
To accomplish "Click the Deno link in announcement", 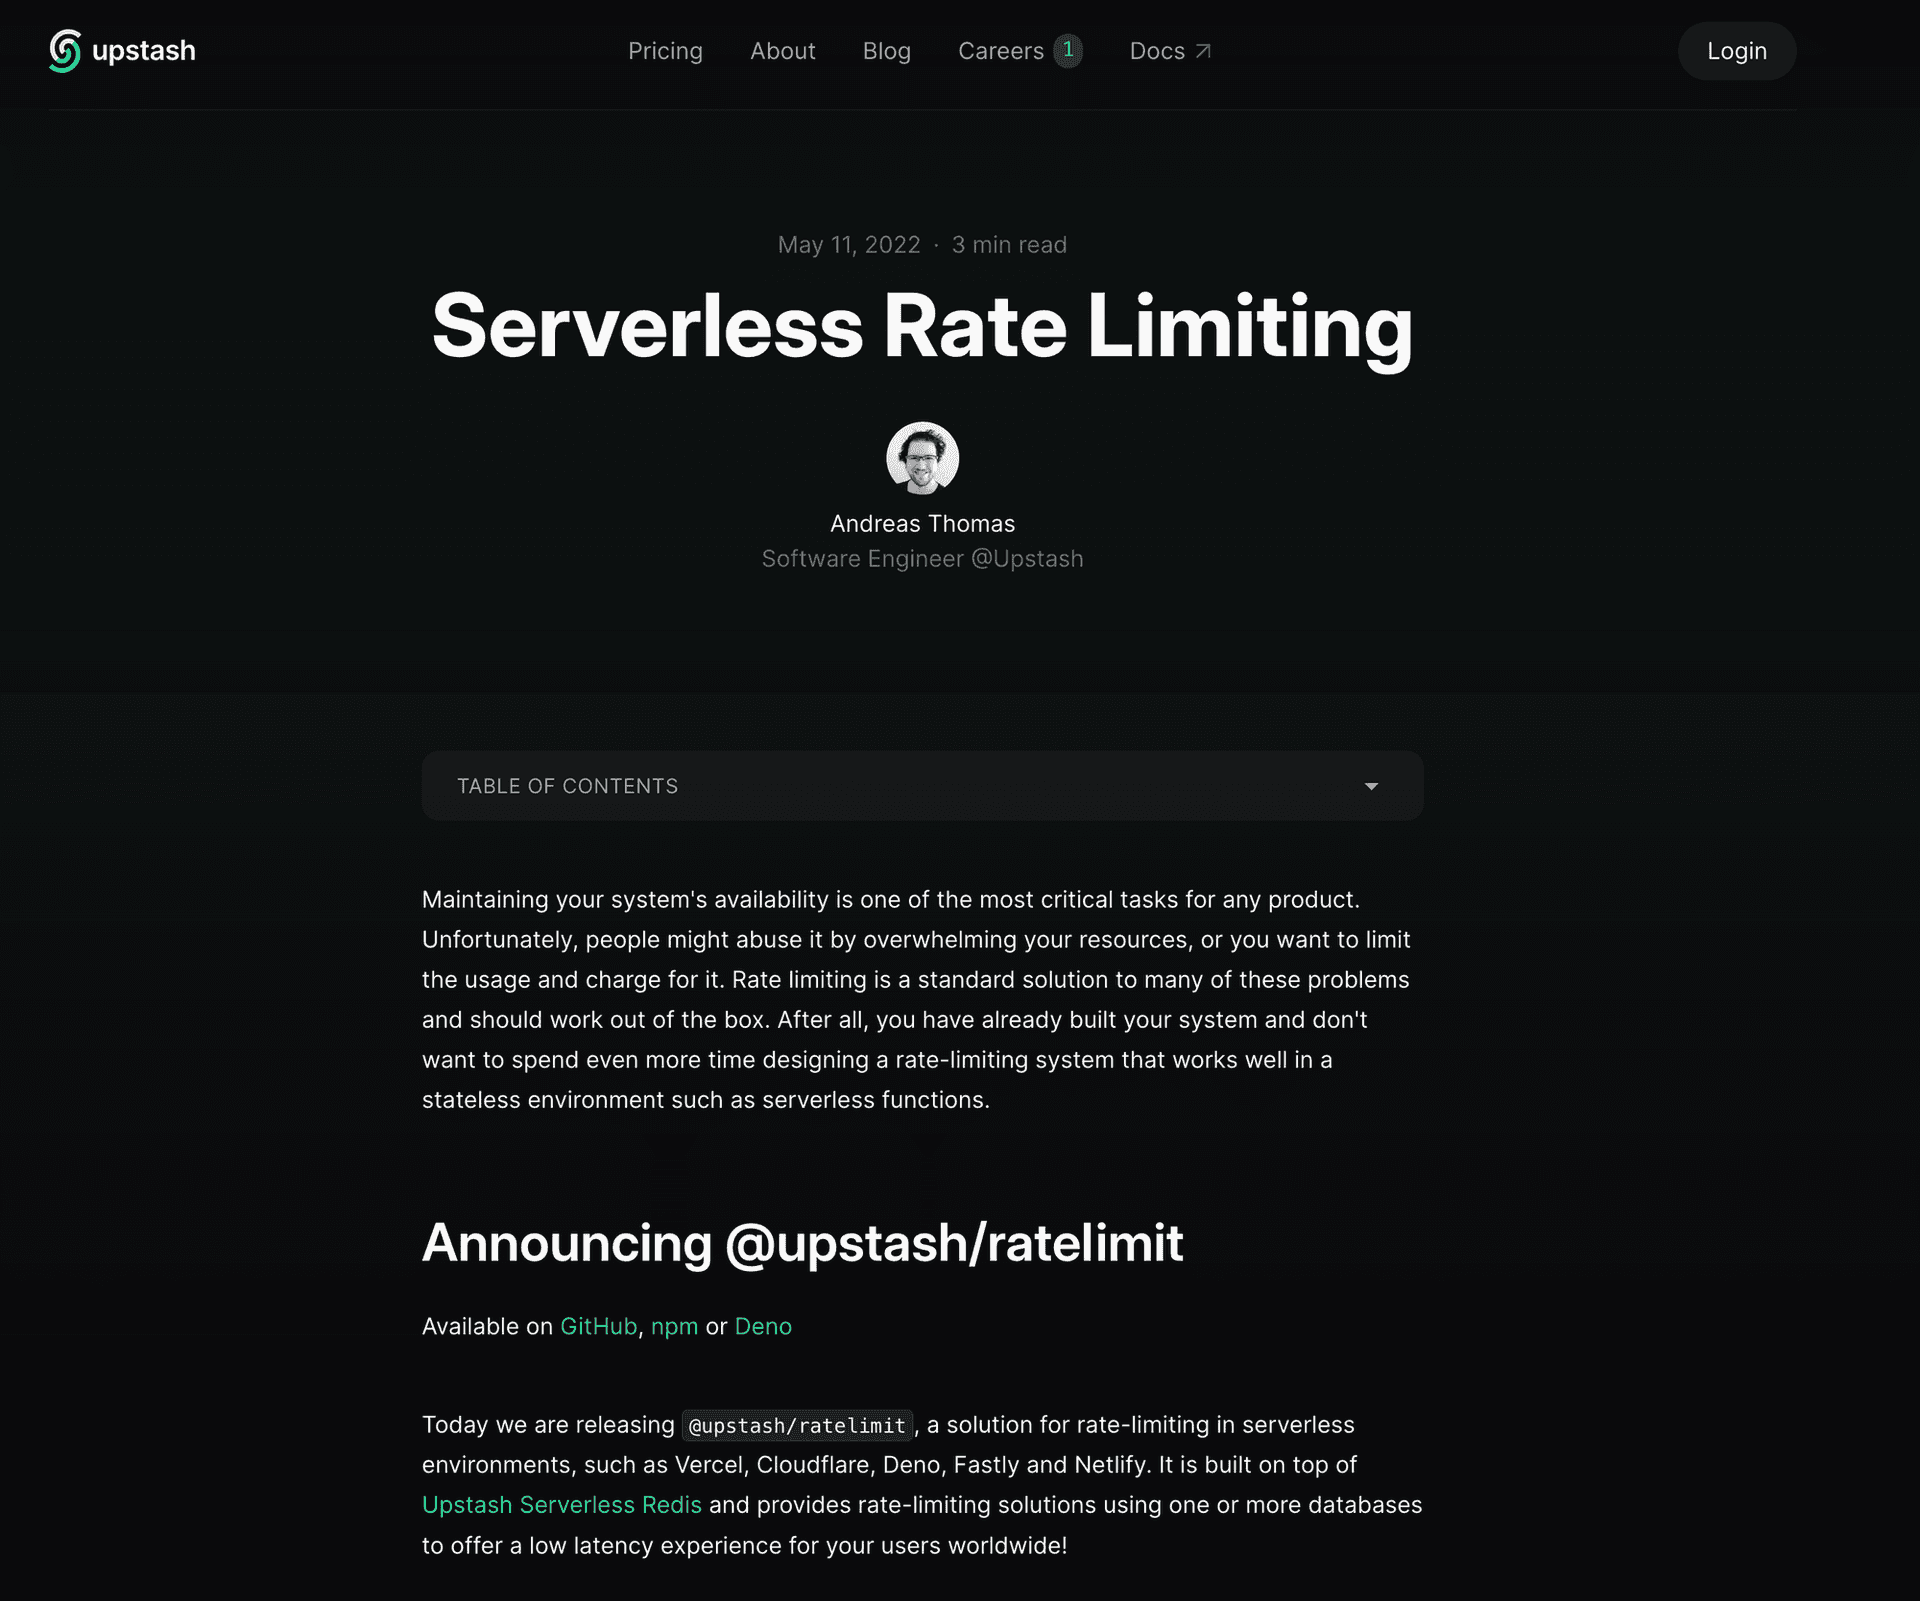I will 762,1325.
